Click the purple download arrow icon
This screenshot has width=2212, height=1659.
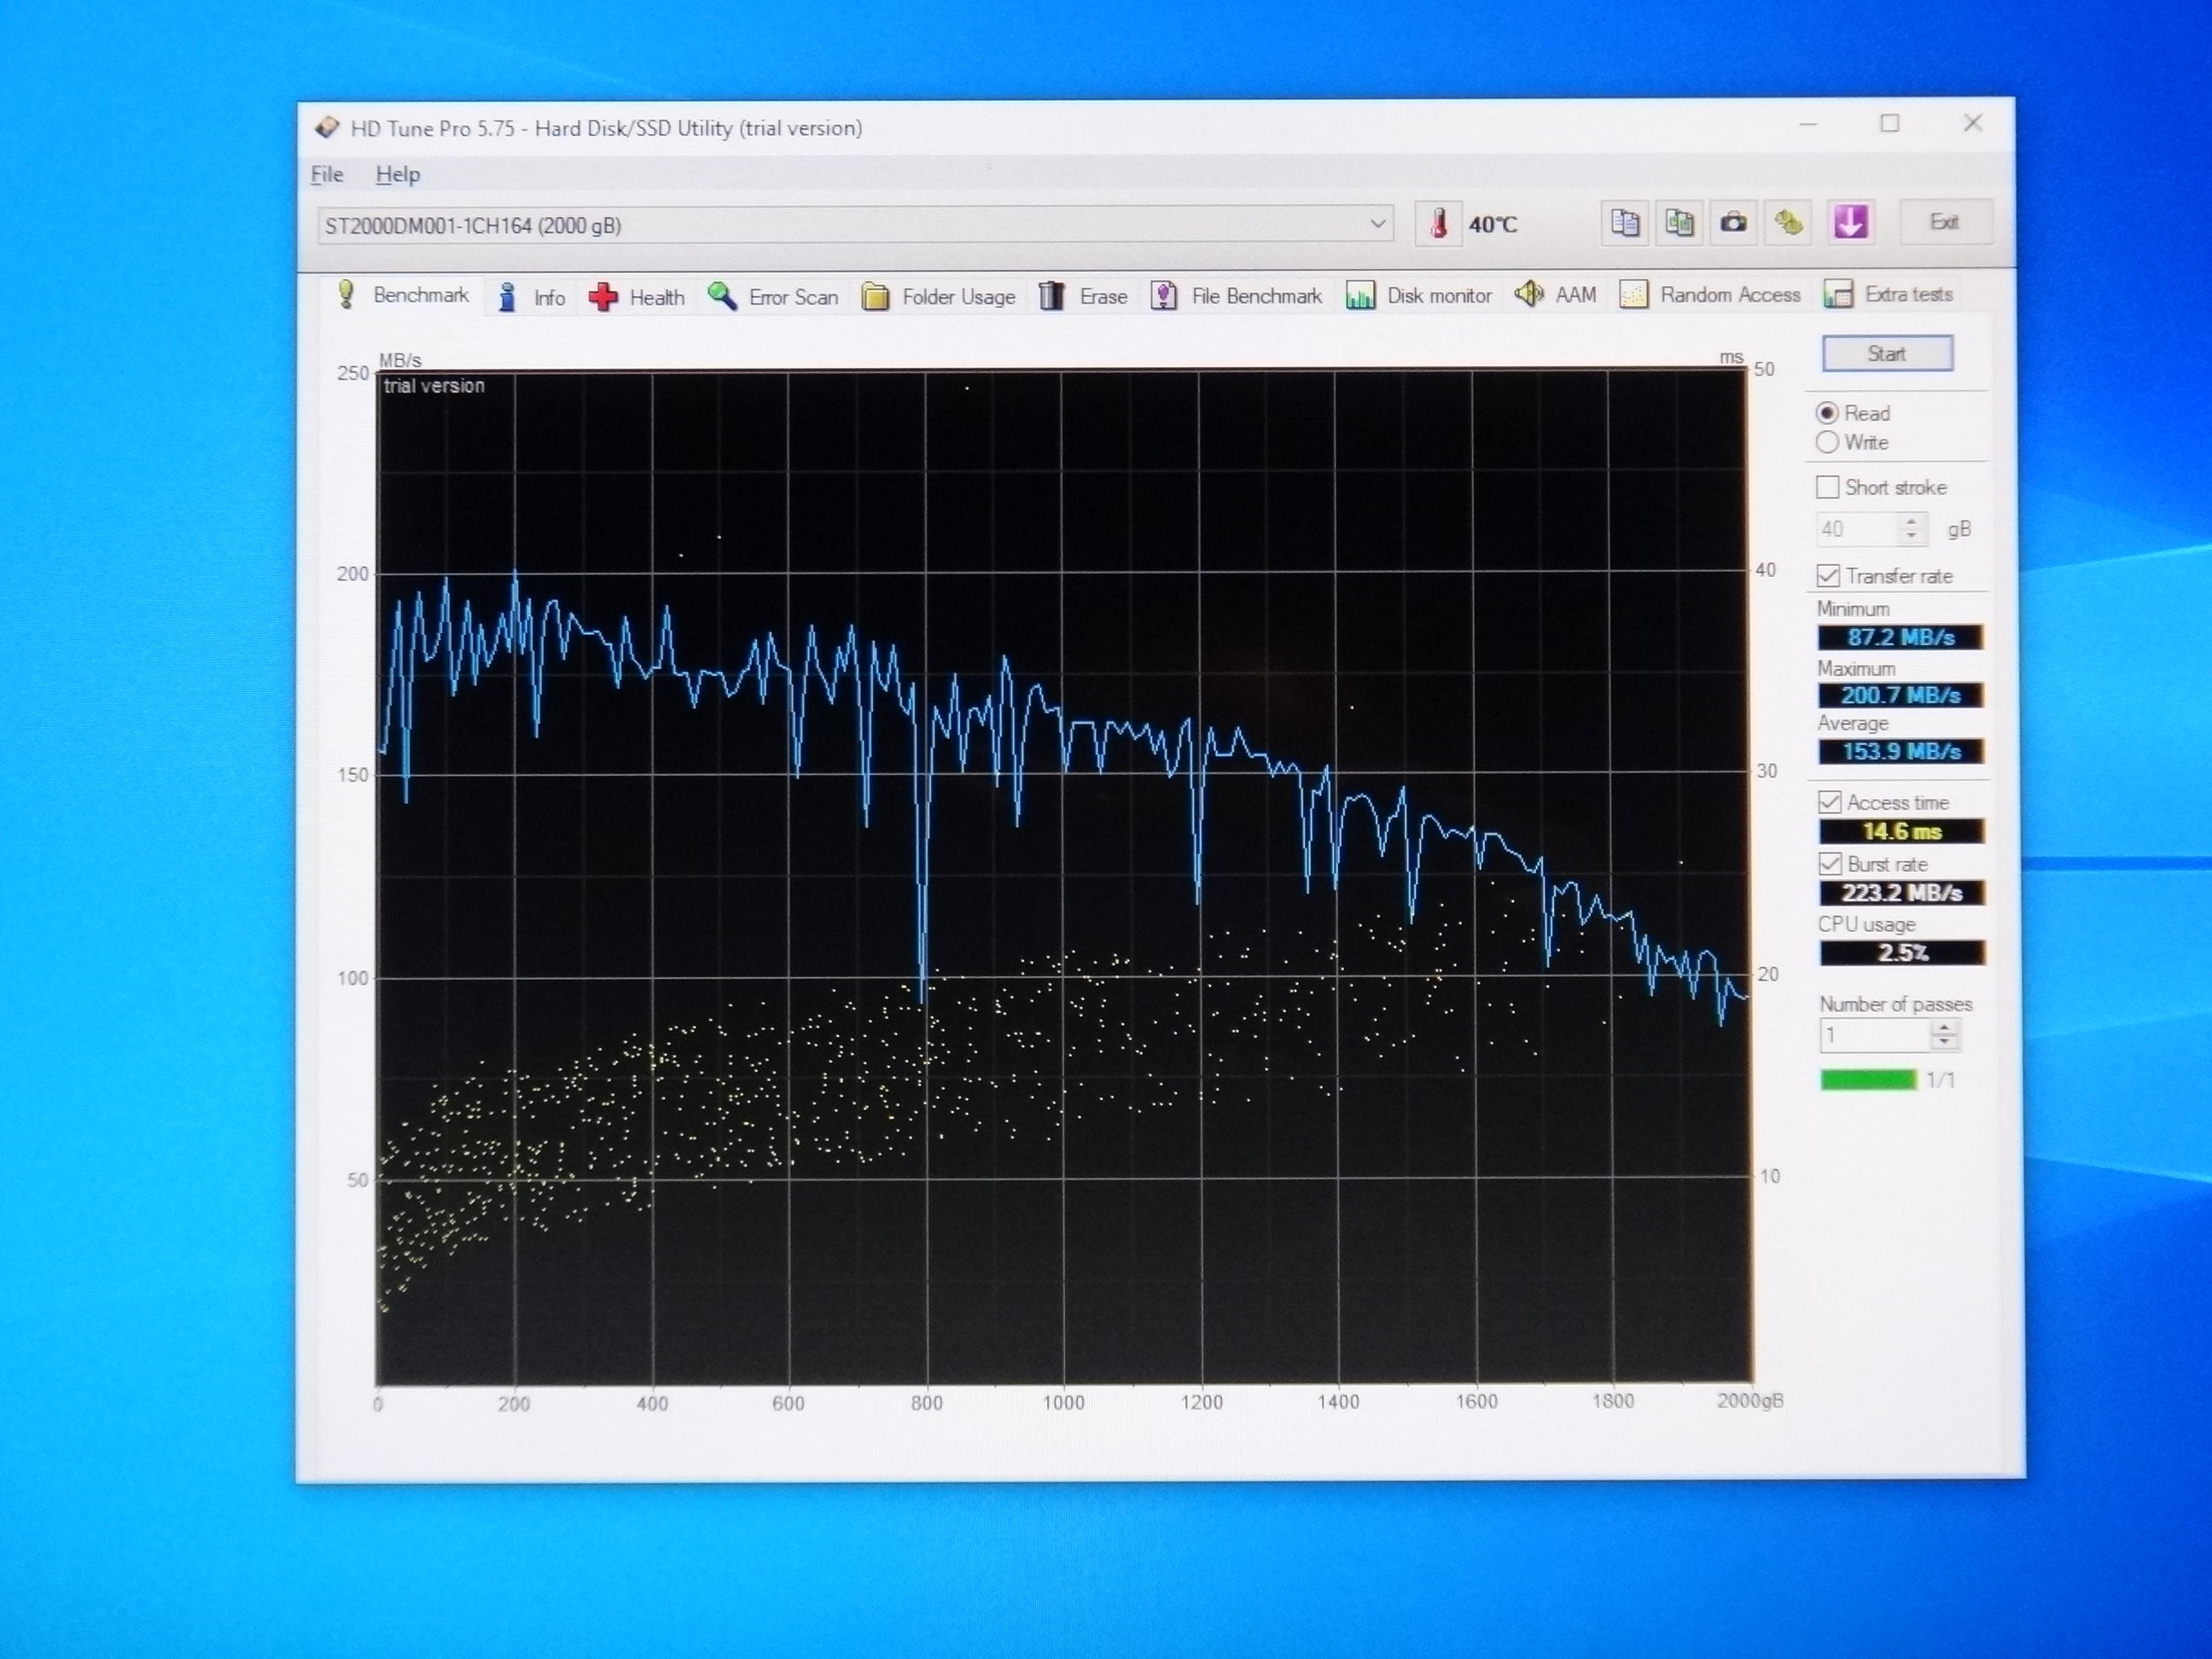1849,222
